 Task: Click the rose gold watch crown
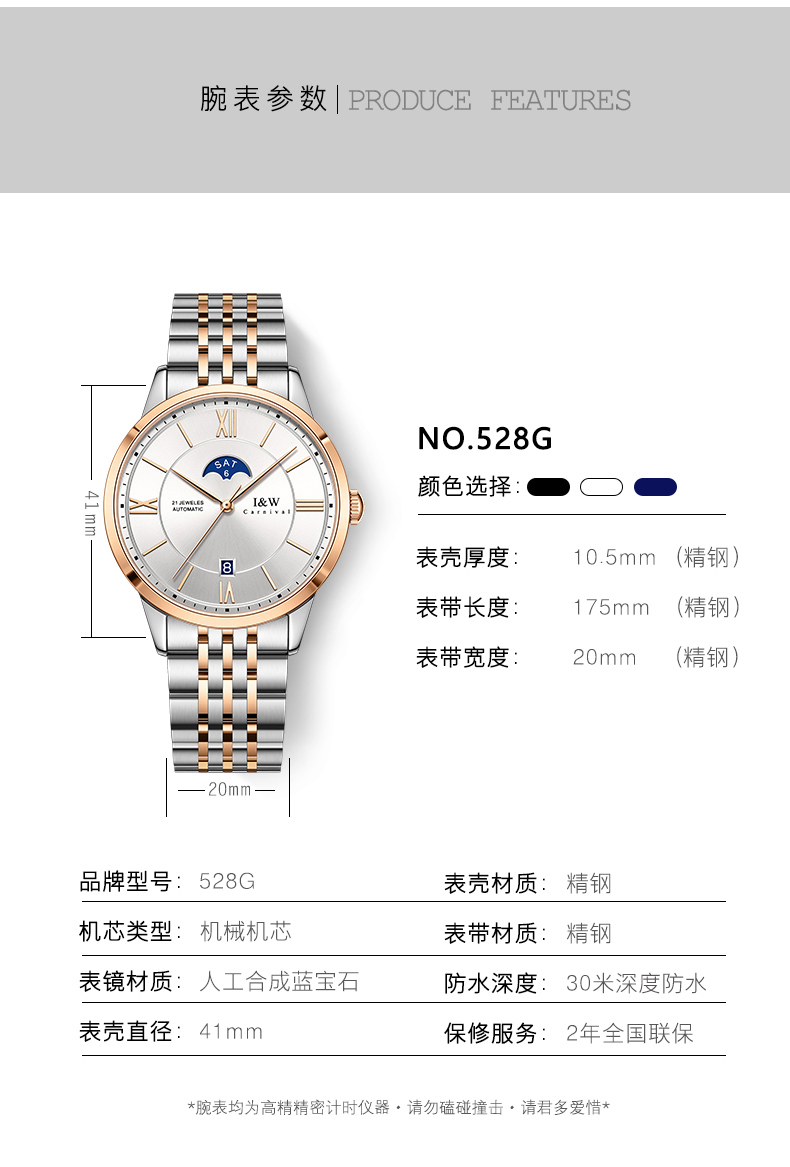point(357,505)
